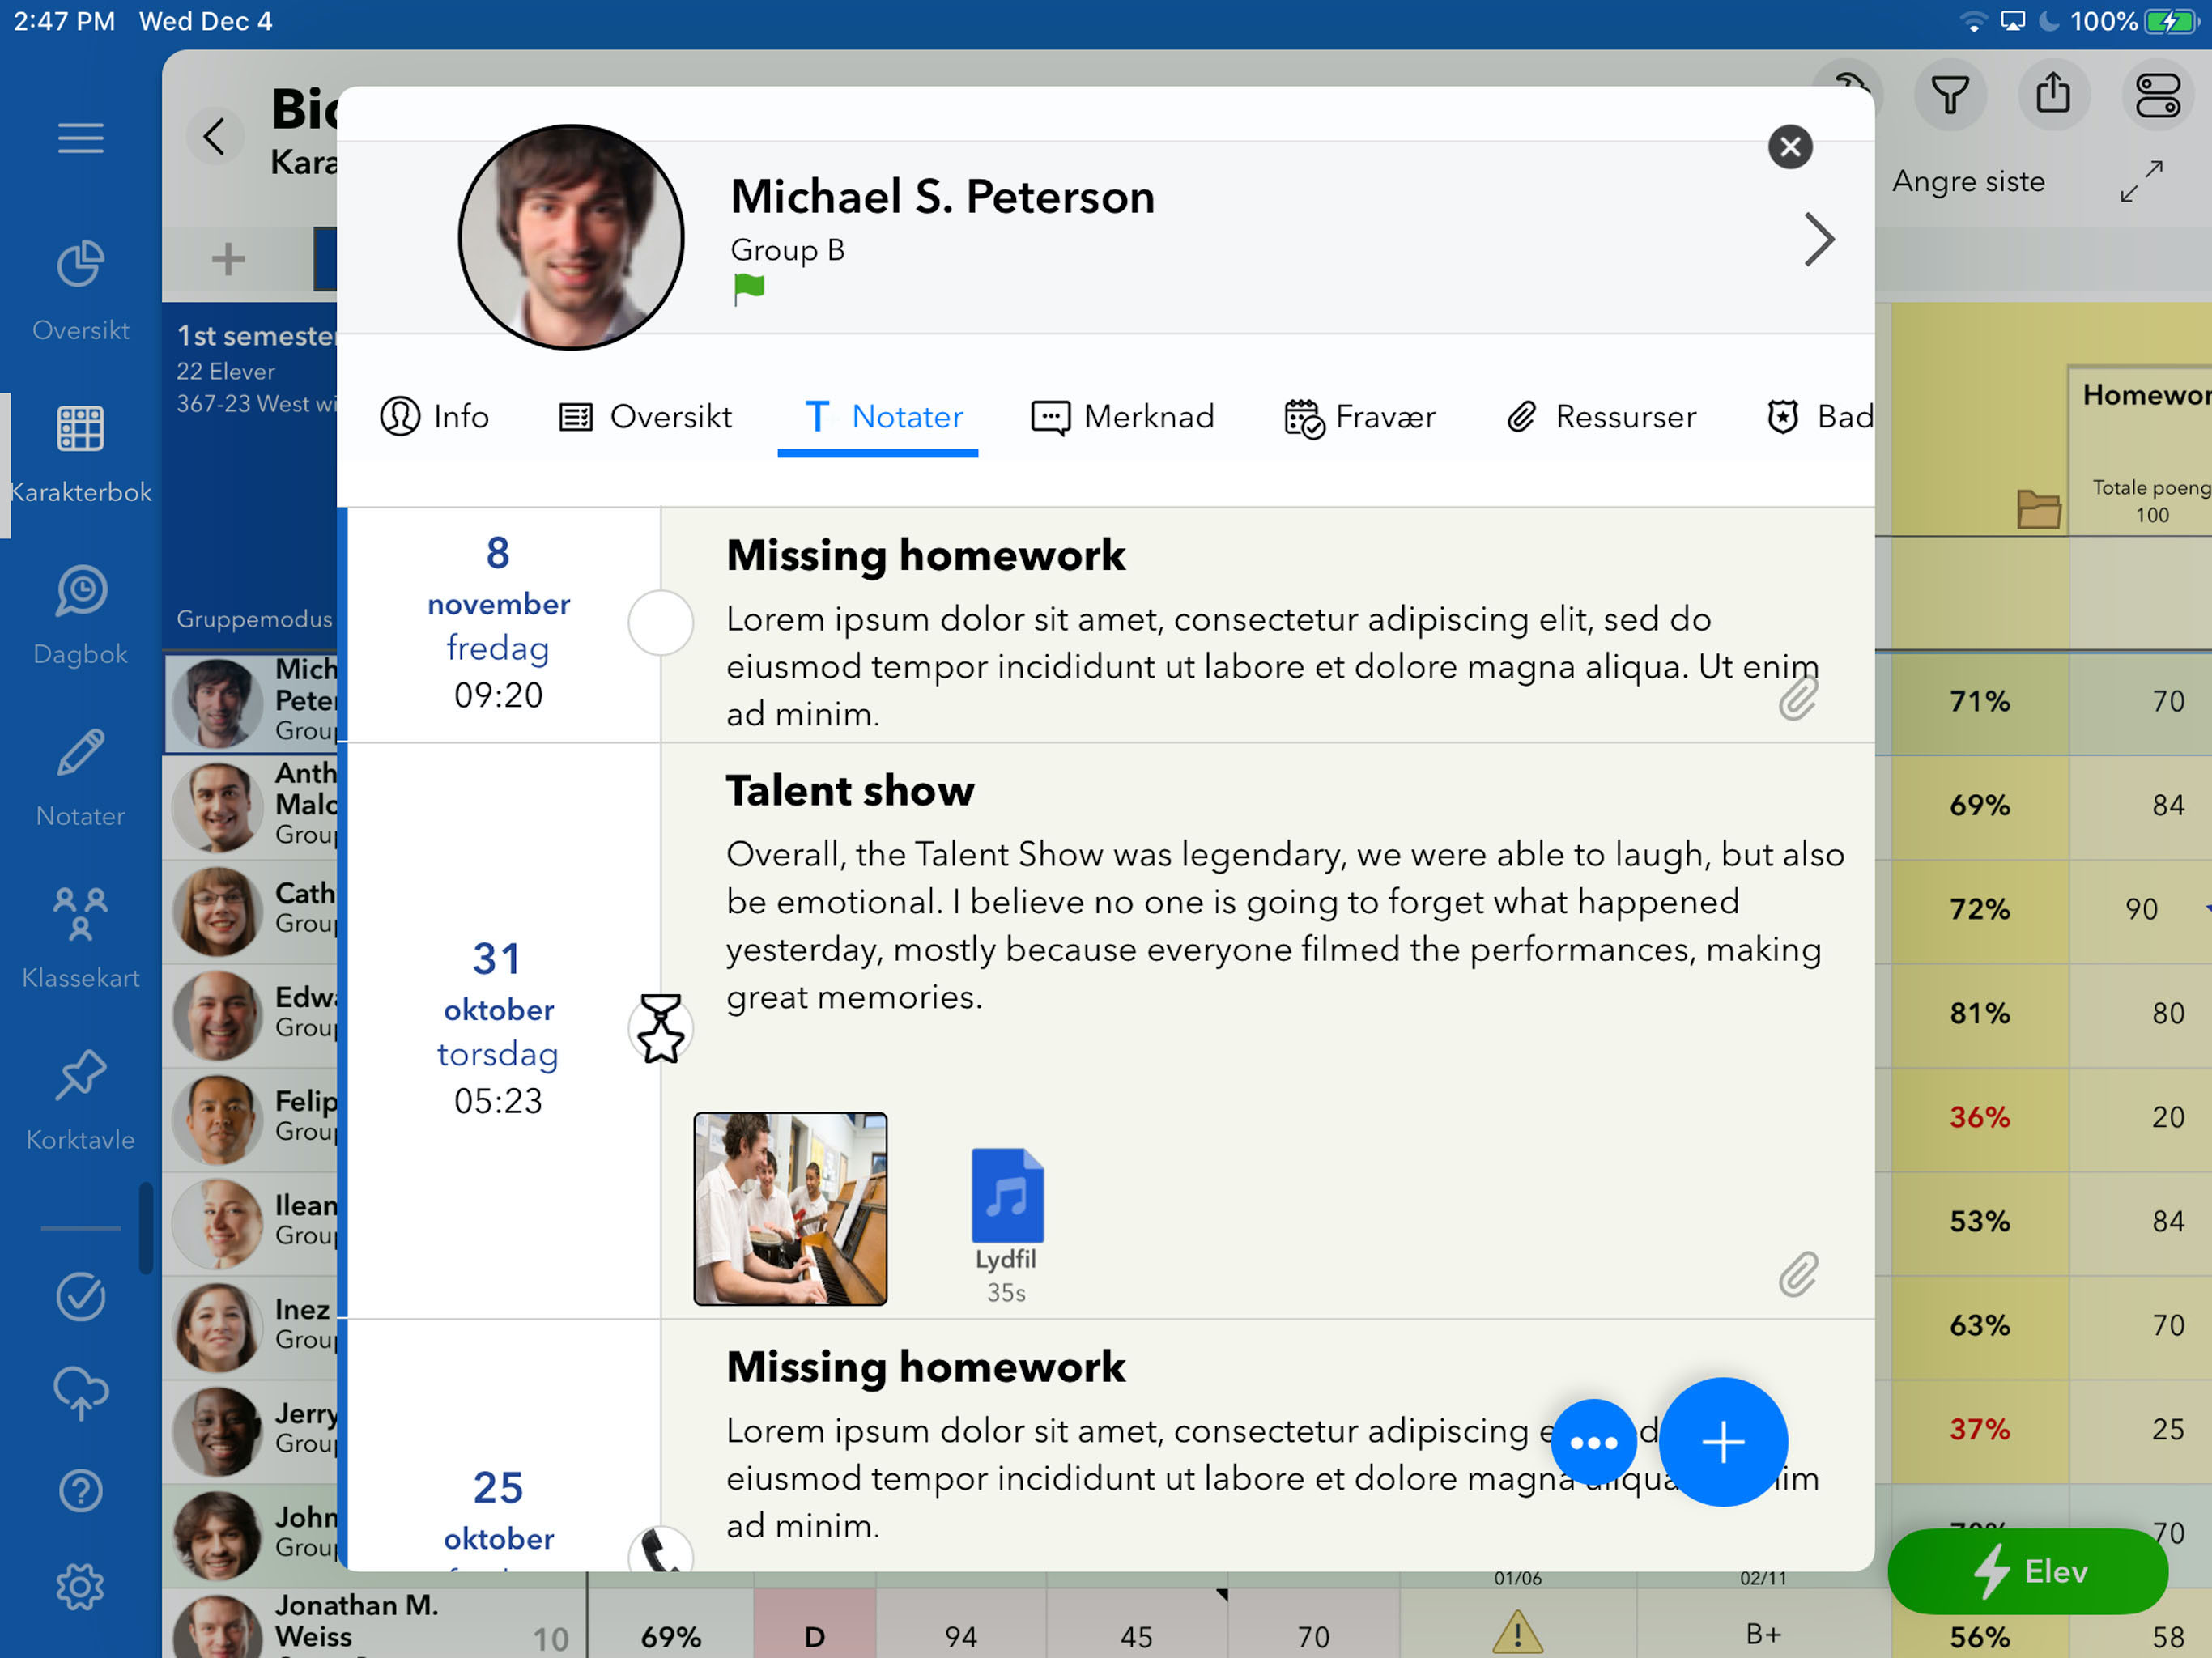Switch to the Merknad tab
Image resolution: width=2212 pixels, height=1658 pixels.
click(x=1123, y=416)
